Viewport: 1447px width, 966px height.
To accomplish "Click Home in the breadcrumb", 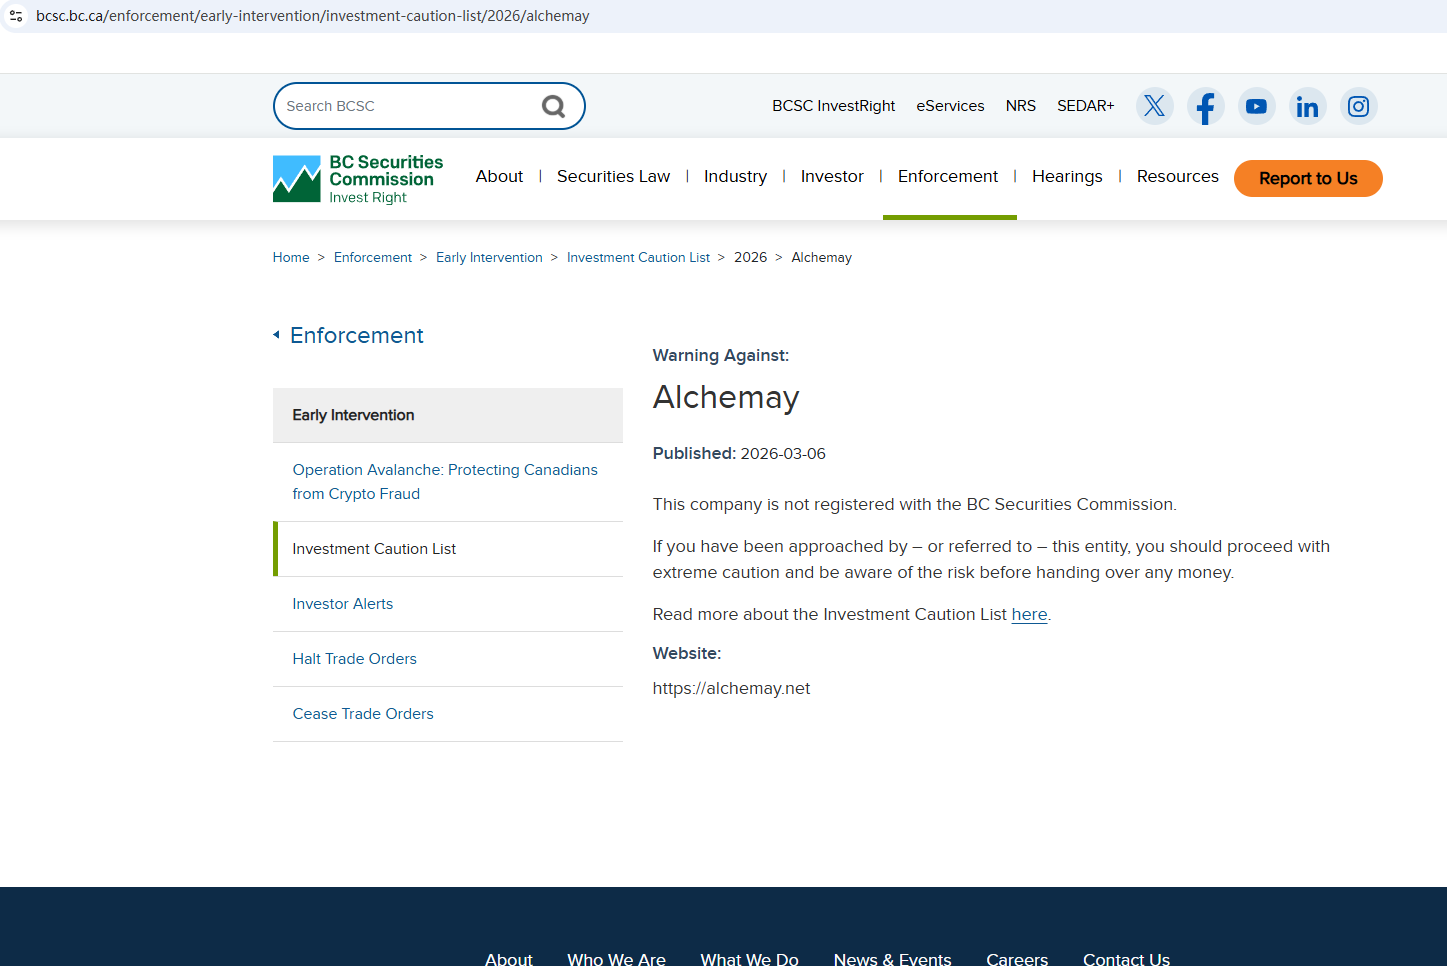I will pyautogui.click(x=291, y=258).
